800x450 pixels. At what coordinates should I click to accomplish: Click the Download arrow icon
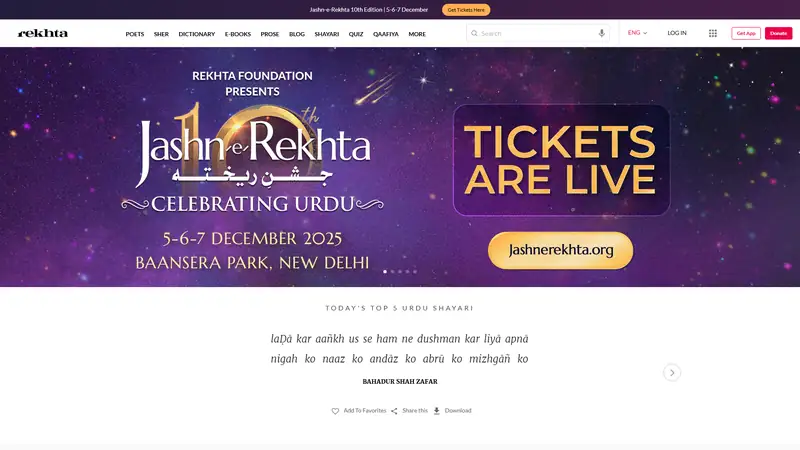437,411
